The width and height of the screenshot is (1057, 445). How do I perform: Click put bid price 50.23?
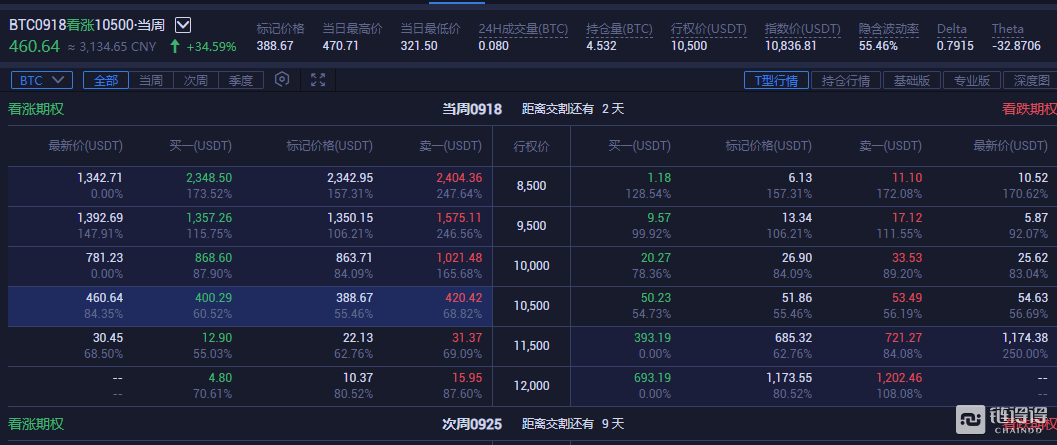click(657, 298)
